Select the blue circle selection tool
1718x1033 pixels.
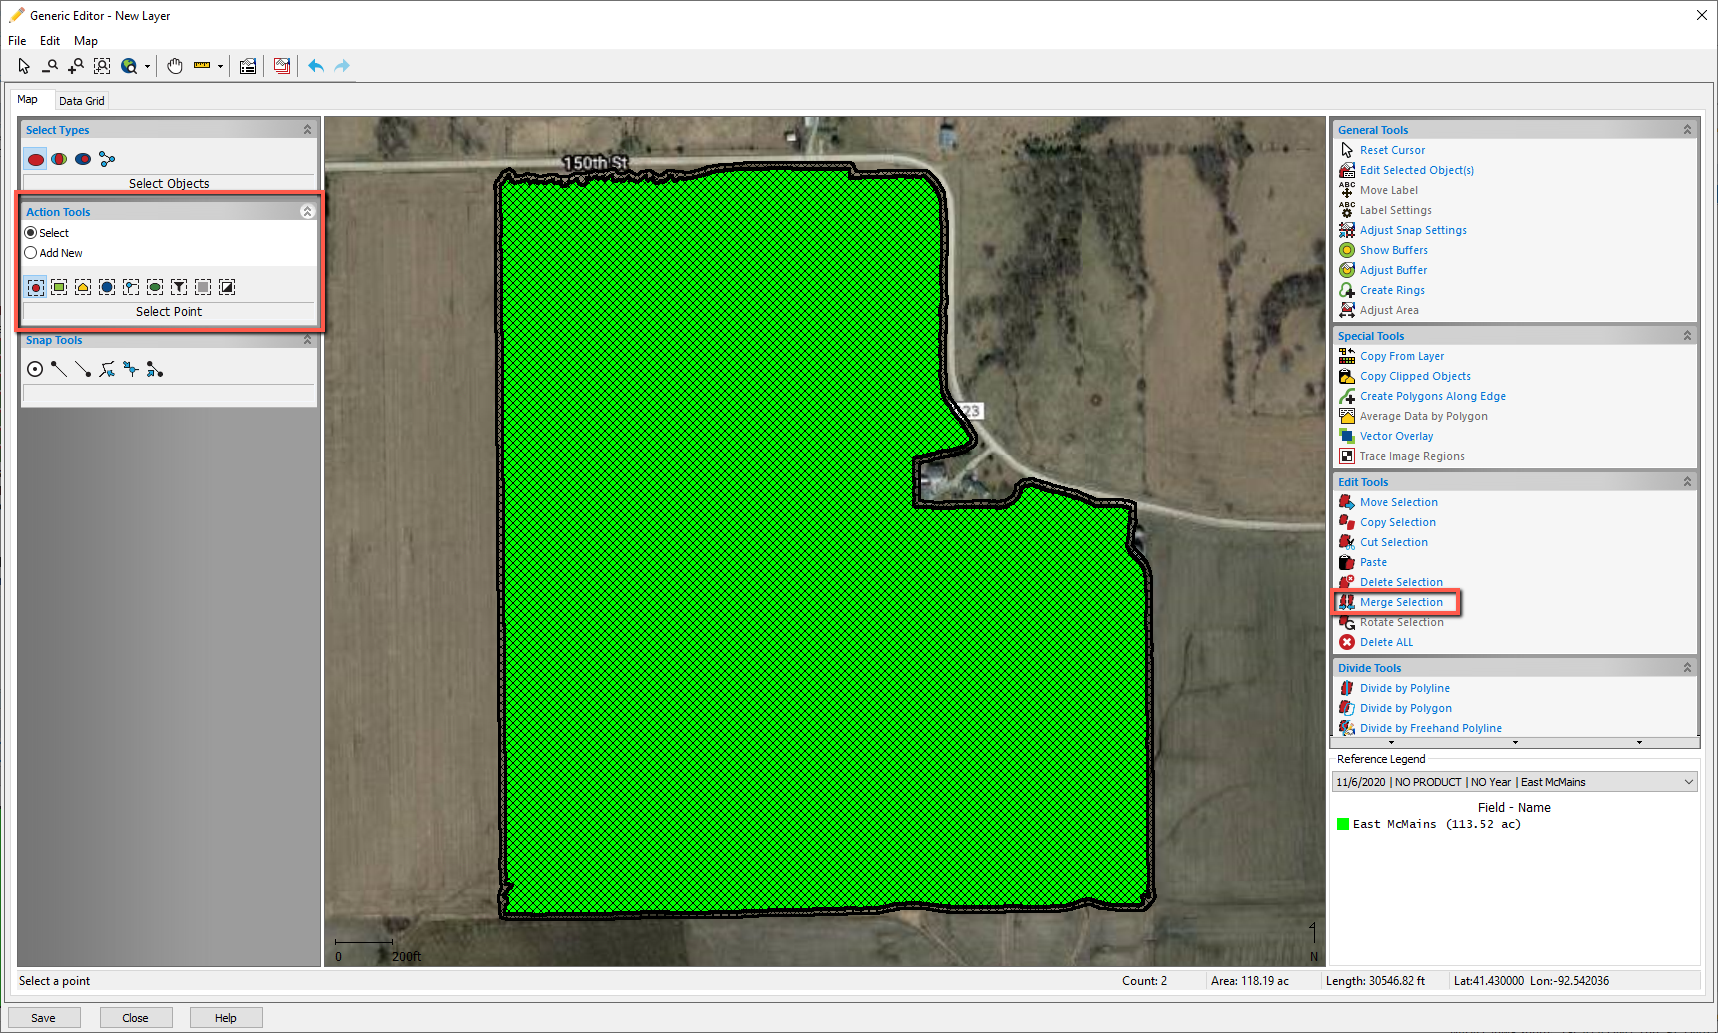(x=107, y=287)
